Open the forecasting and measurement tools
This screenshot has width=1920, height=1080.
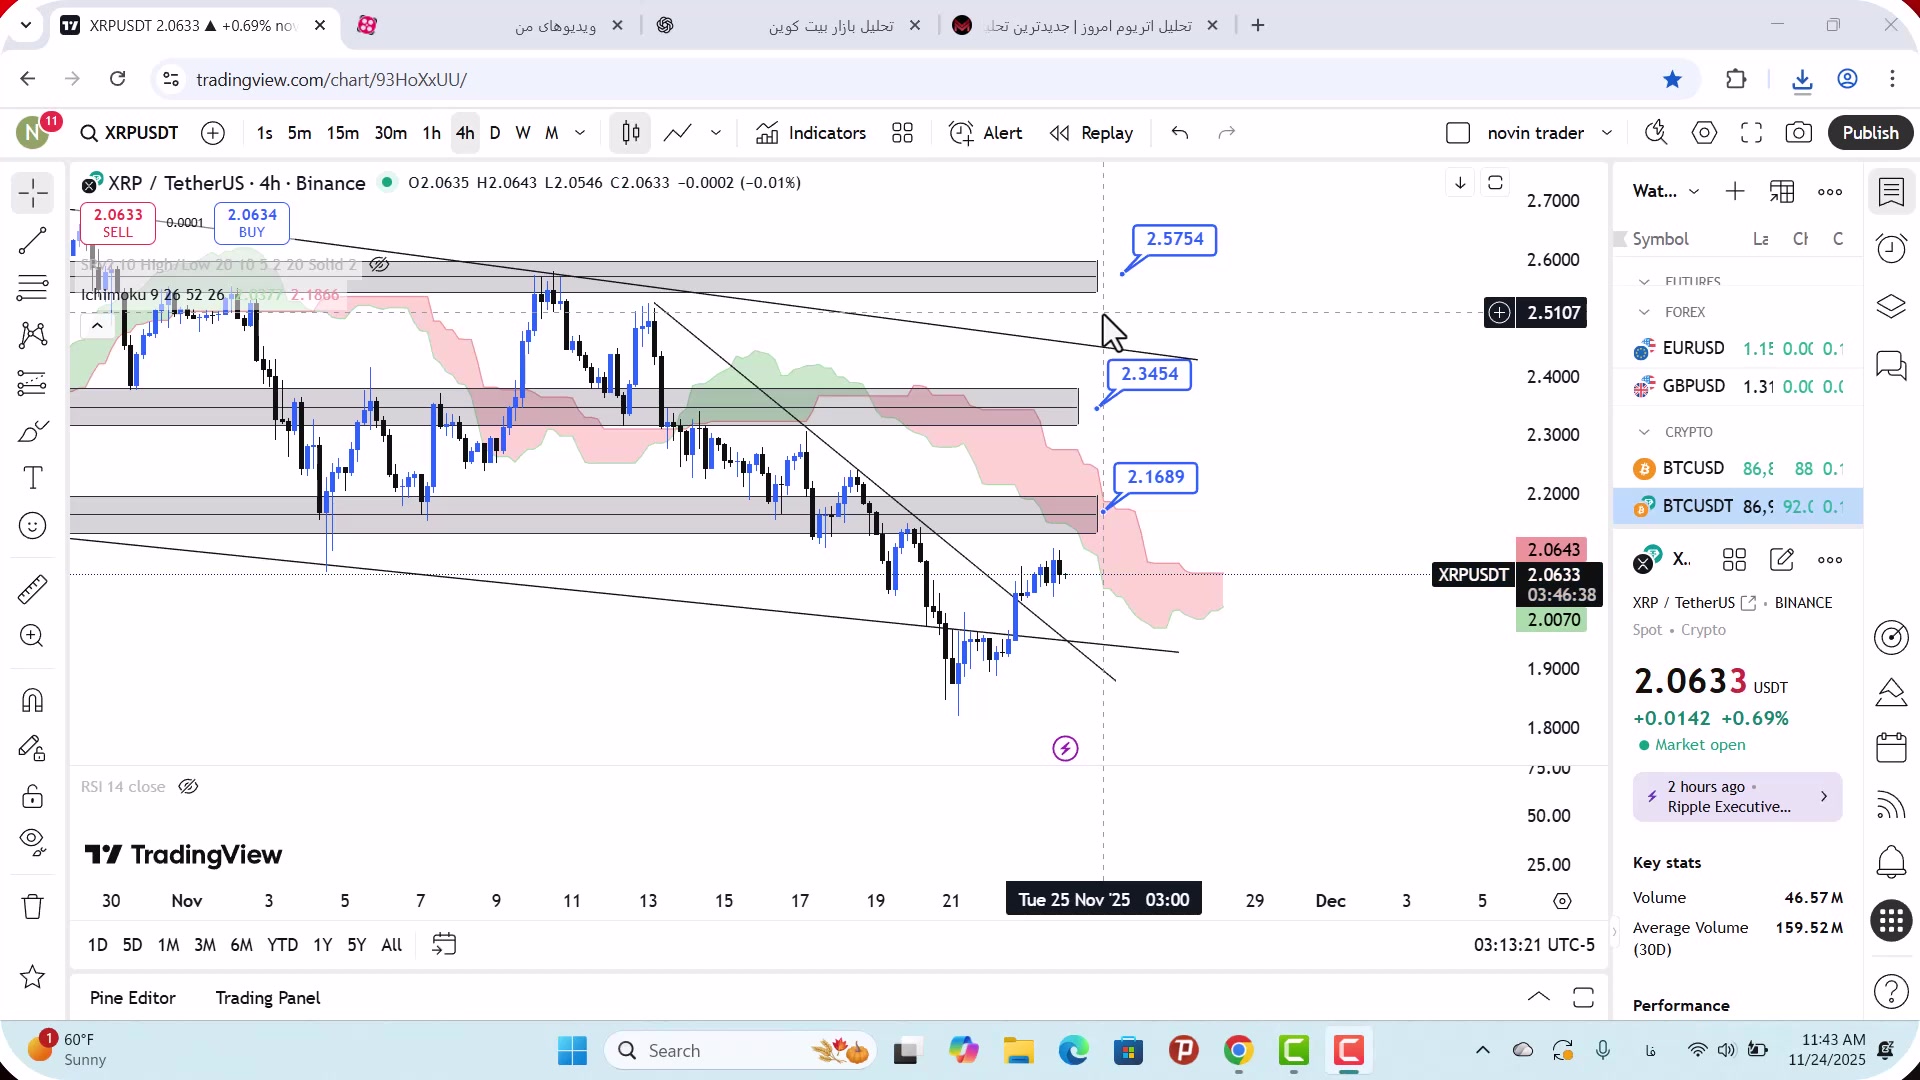click(x=33, y=383)
